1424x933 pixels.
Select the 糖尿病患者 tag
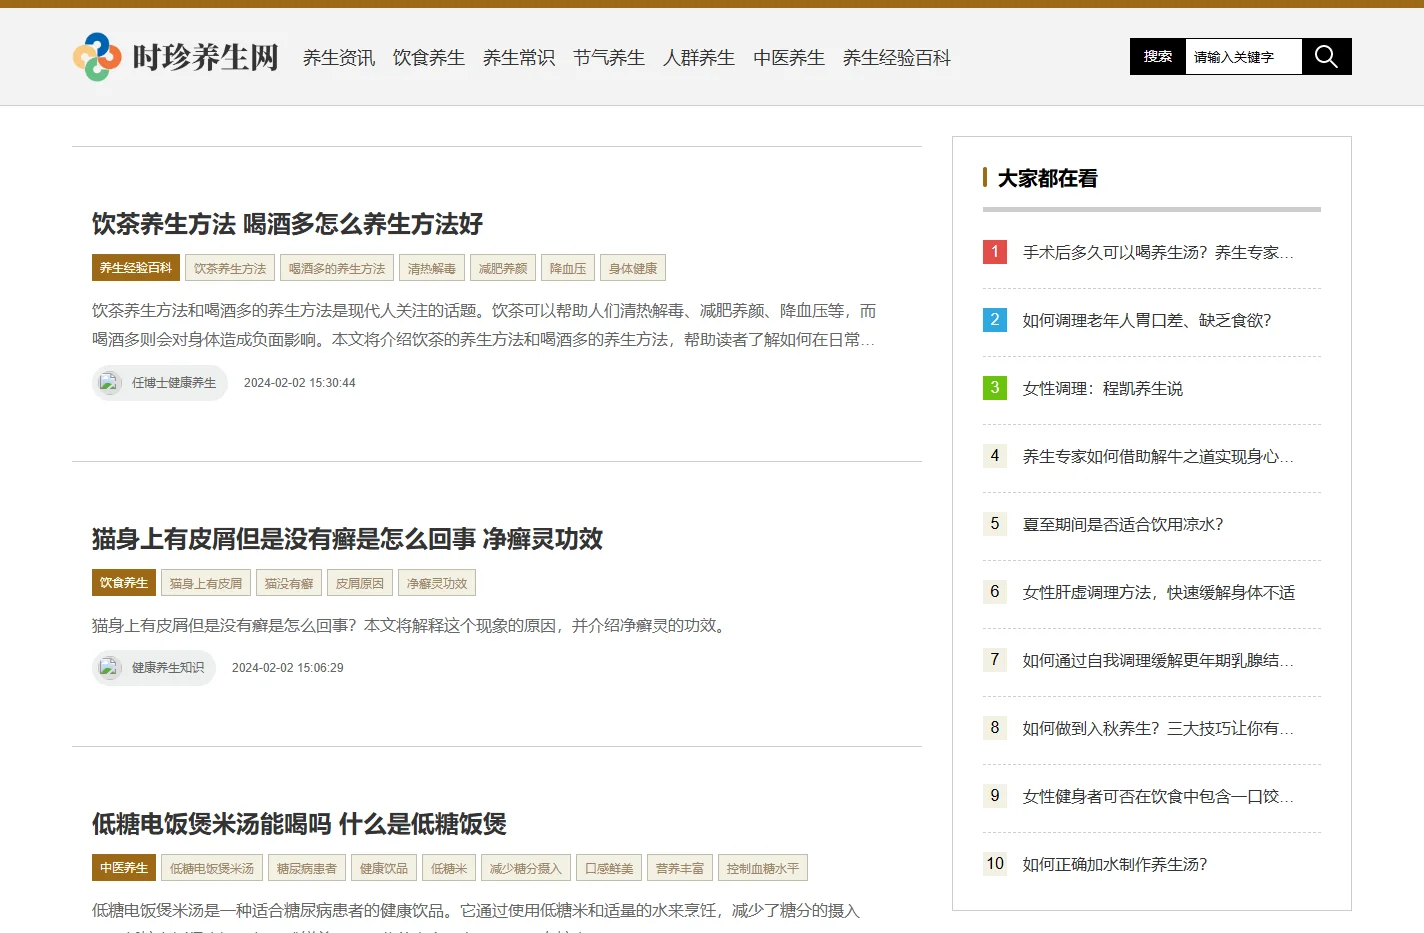coord(307,868)
